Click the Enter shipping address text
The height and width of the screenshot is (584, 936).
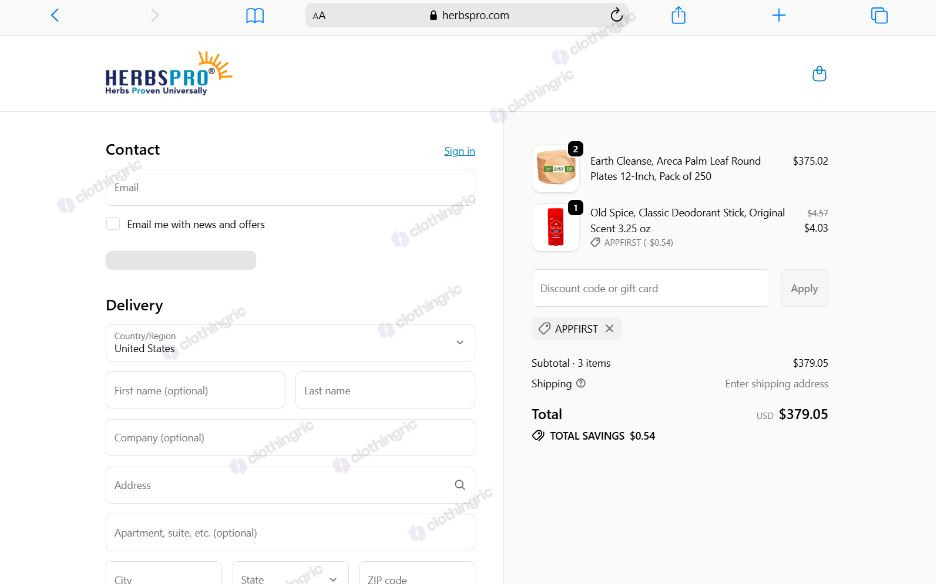click(x=776, y=383)
